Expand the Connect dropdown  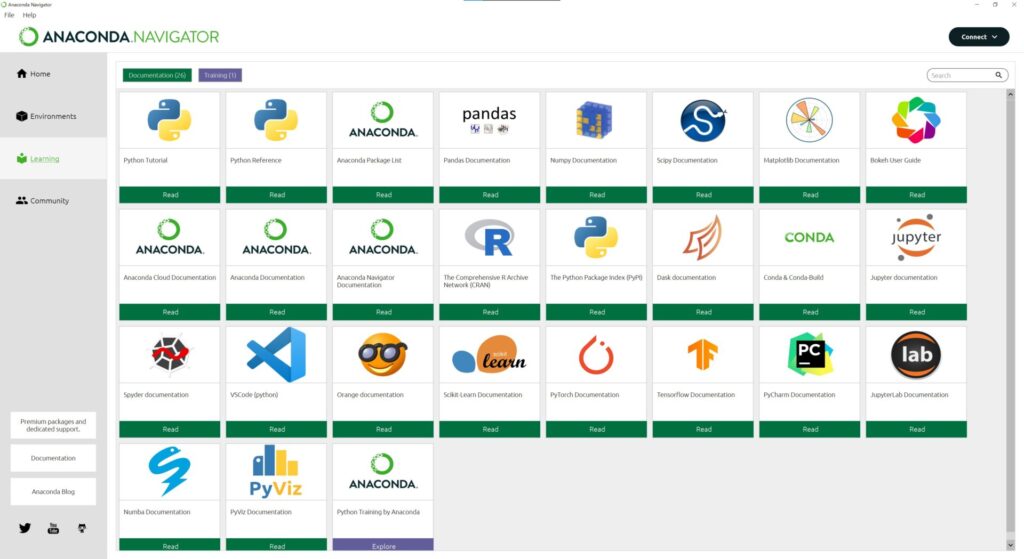(978, 37)
